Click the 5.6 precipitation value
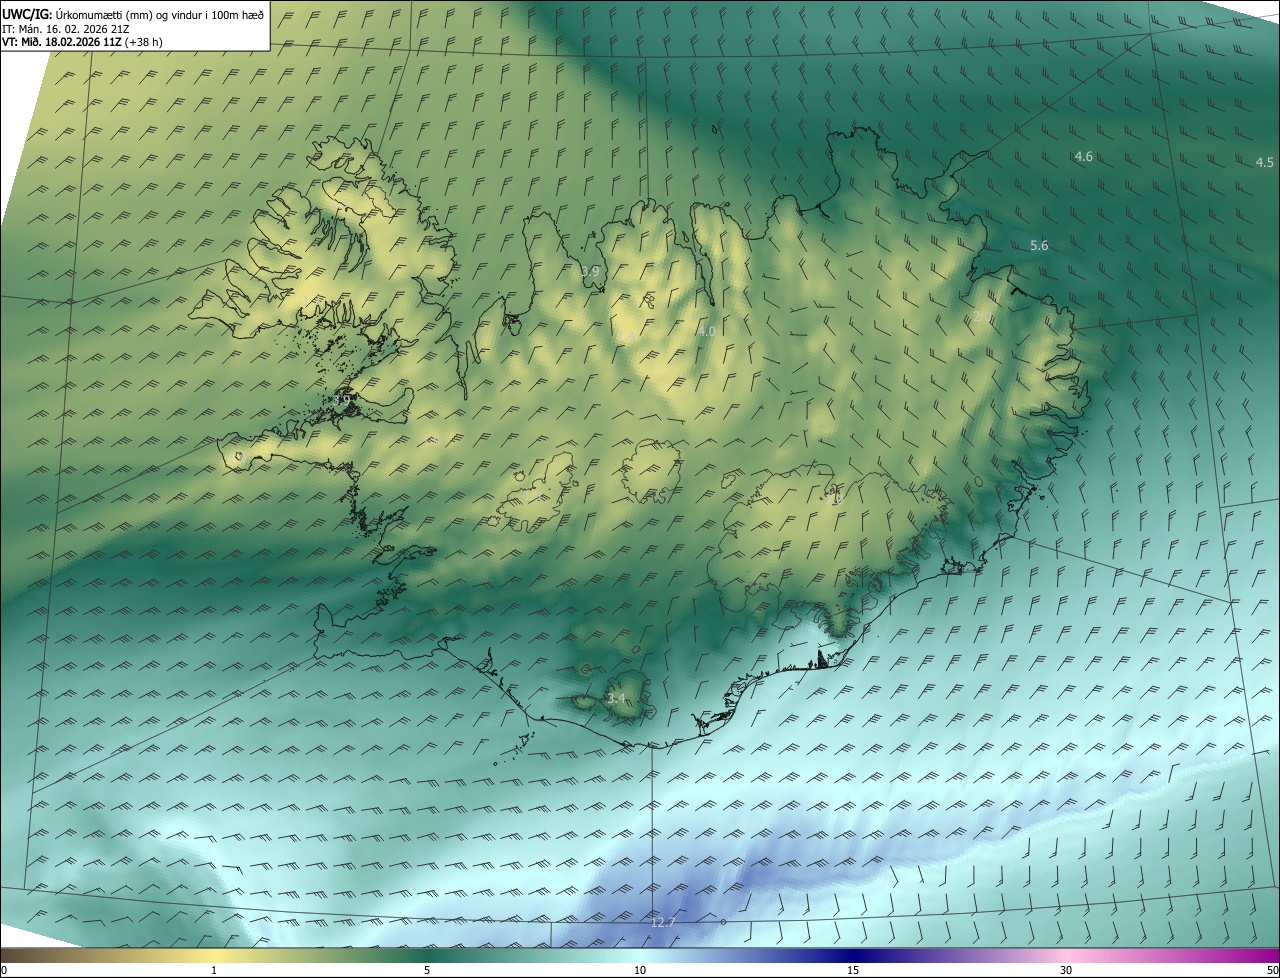Viewport: 1280px width, 978px height. (1039, 246)
